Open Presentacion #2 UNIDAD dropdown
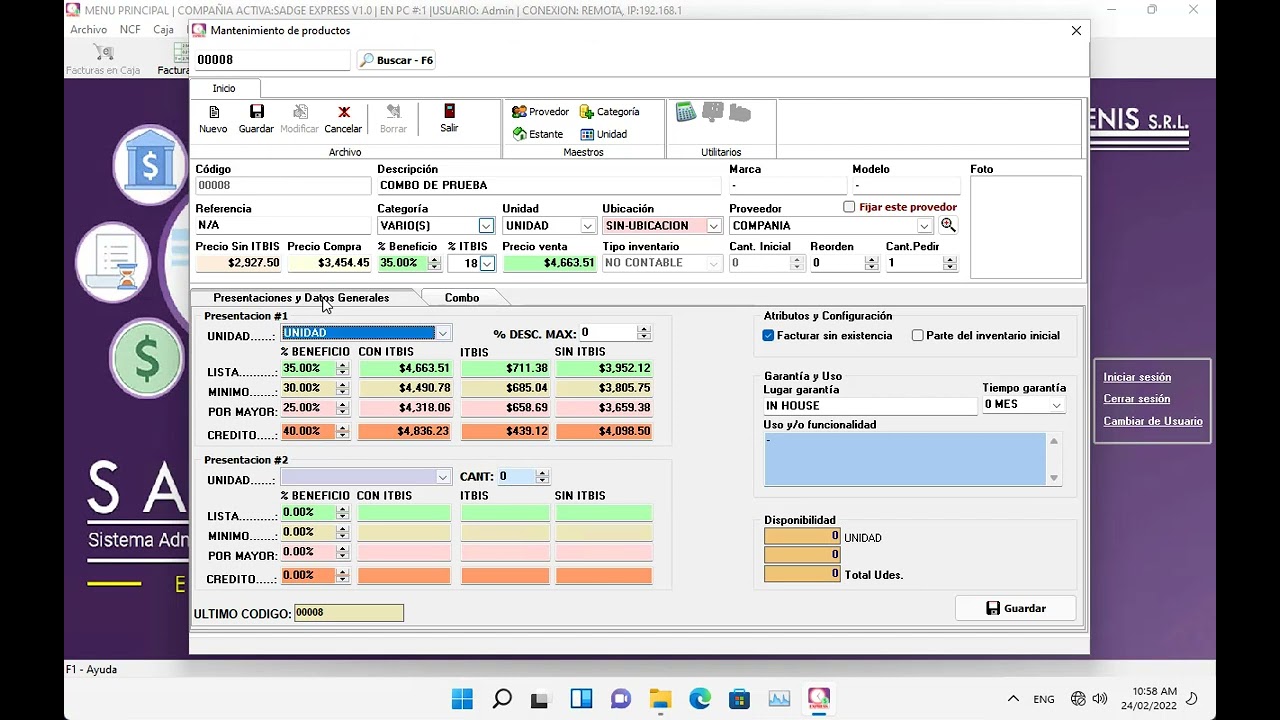Screen dimensions: 1280x720 click(x=442, y=477)
